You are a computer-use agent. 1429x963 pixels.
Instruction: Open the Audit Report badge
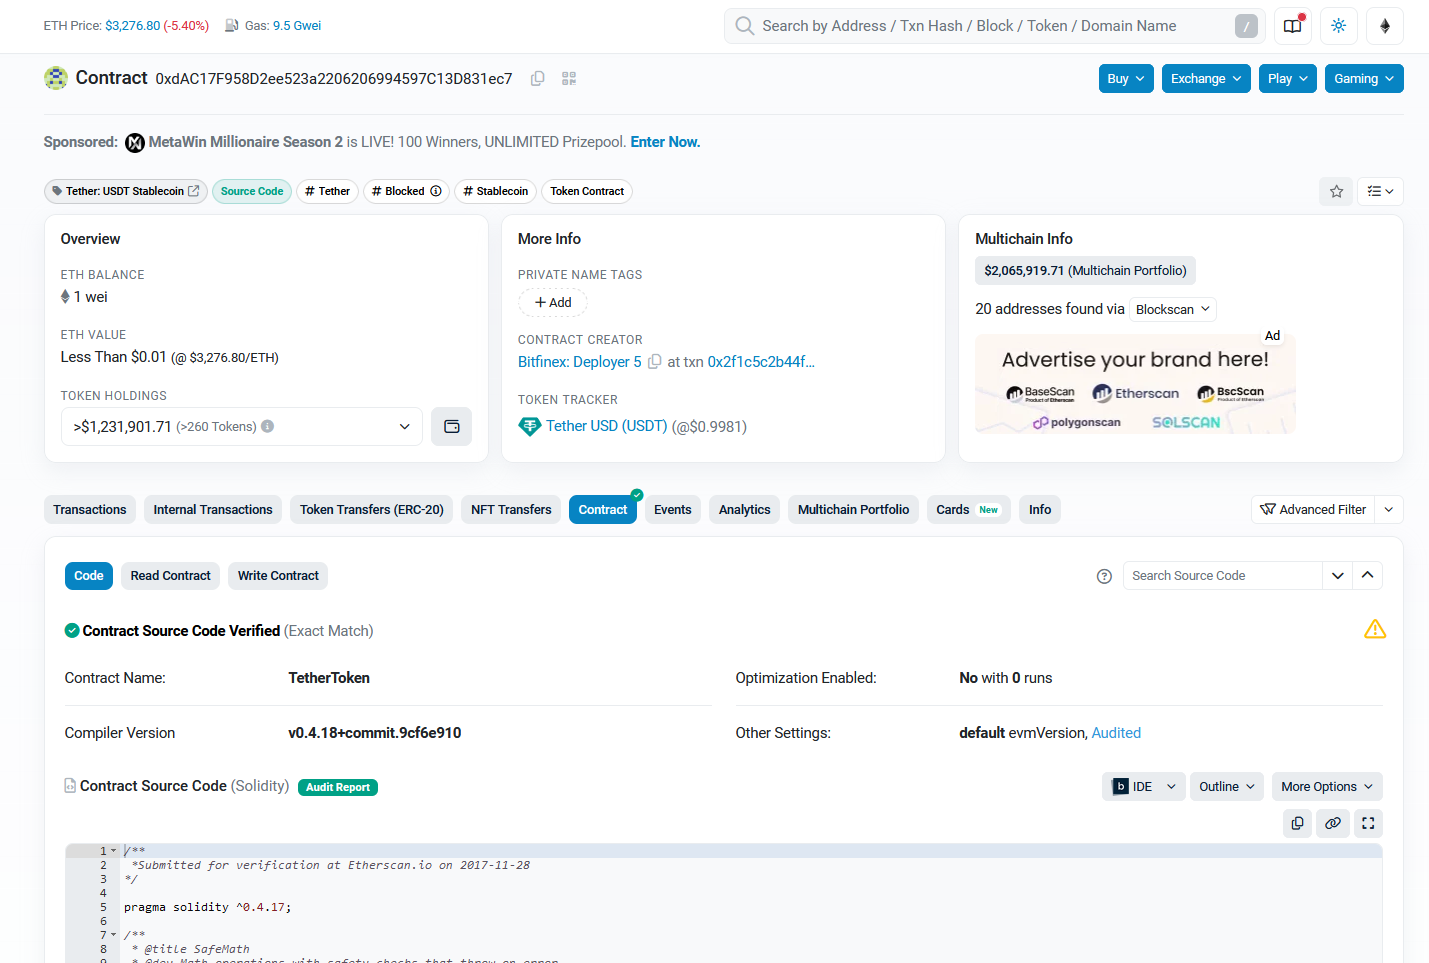pyautogui.click(x=337, y=788)
